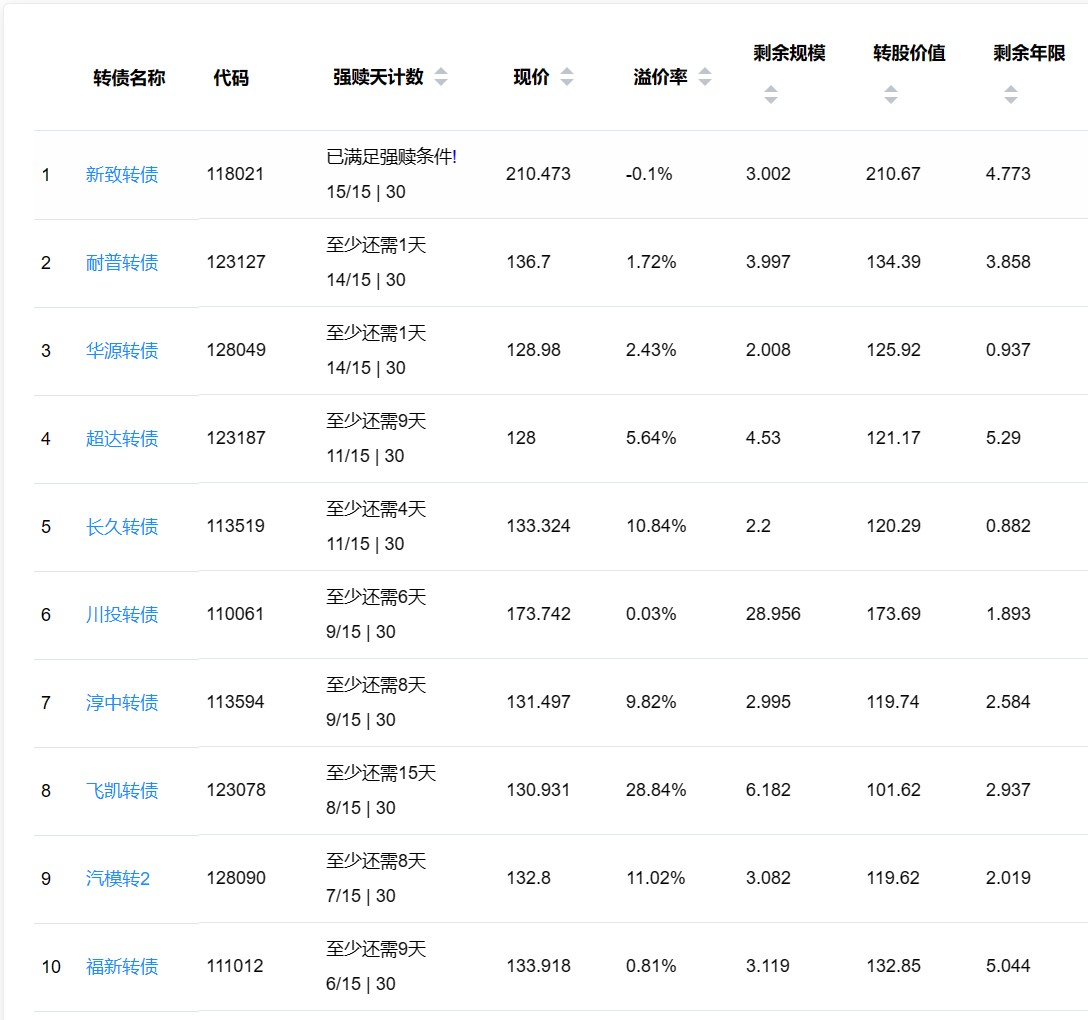
Task: Click bond code 118021 cell
Action: point(235,174)
